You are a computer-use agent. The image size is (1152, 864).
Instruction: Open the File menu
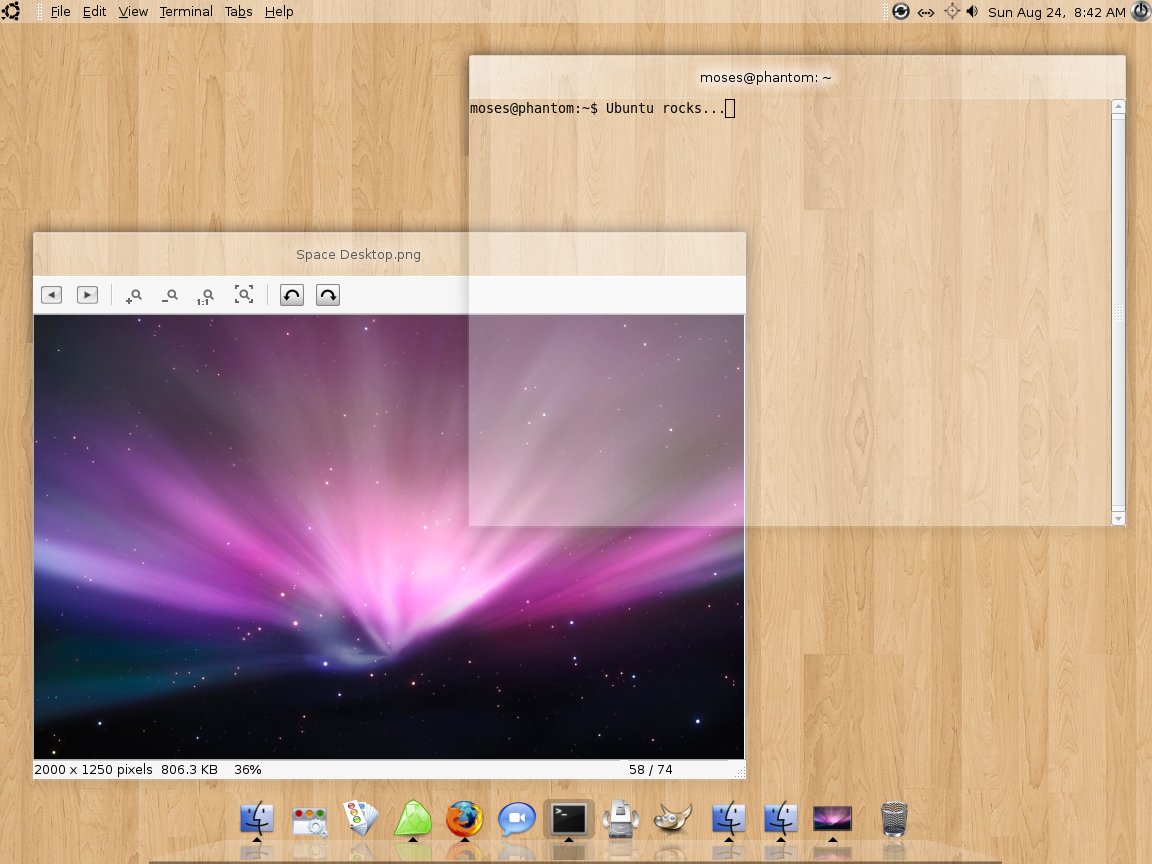point(60,12)
